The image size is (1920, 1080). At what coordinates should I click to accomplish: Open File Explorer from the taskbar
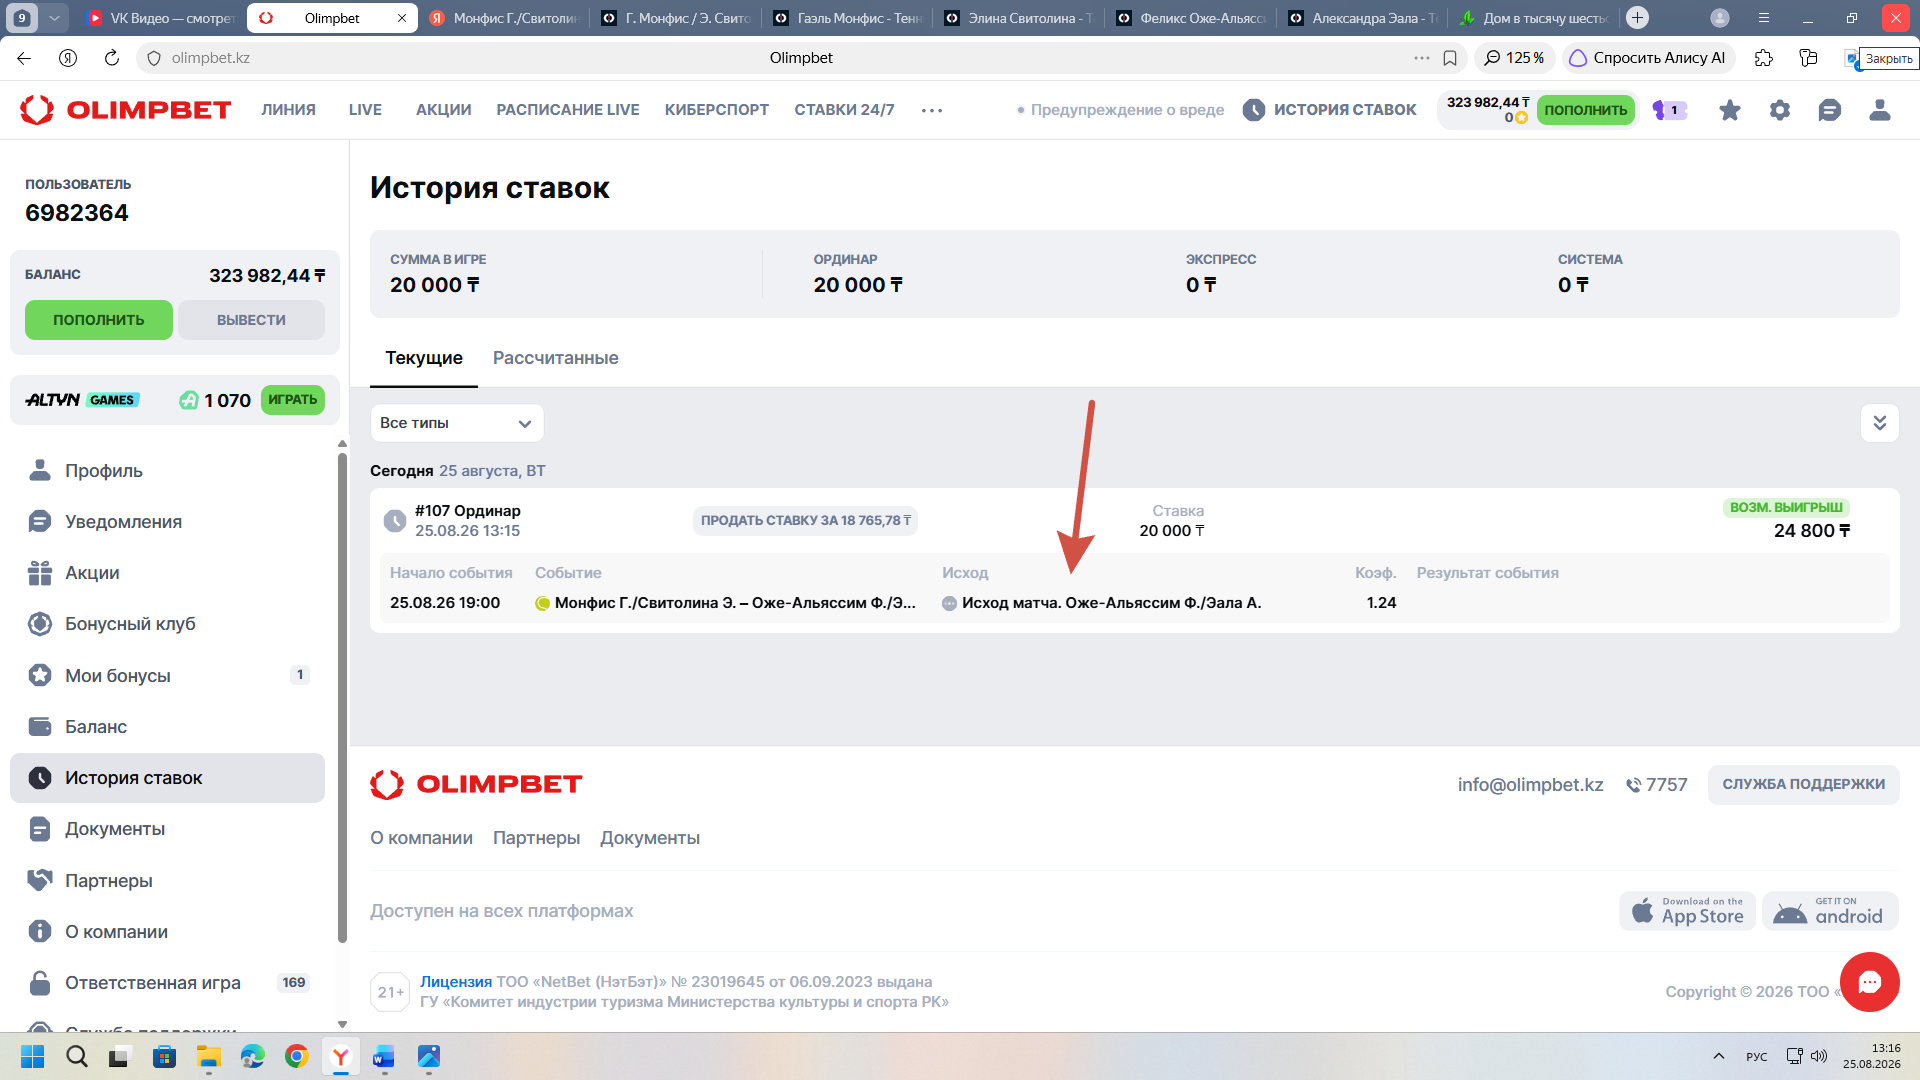click(x=208, y=1056)
